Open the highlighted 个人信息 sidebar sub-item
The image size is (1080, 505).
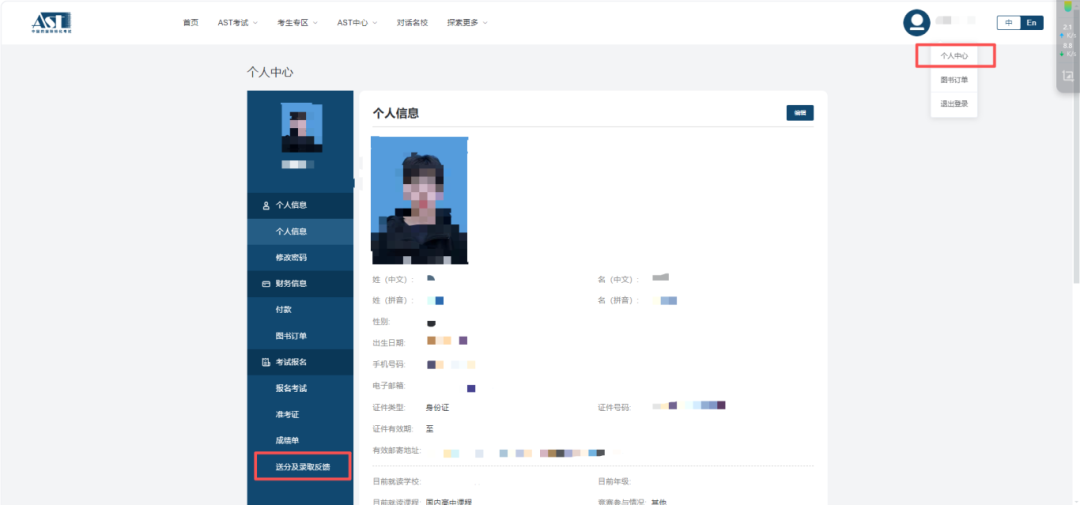(x=300, y=231)
